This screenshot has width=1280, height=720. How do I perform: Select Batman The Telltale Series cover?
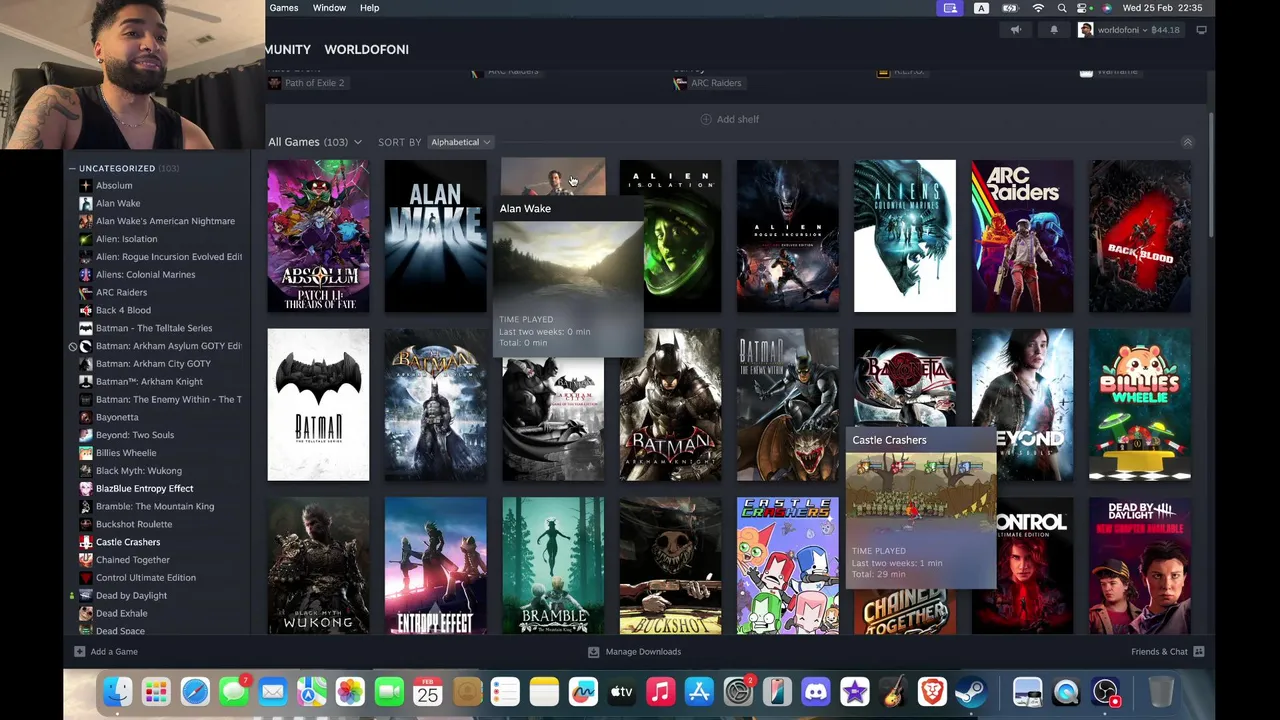(x=318, y=404)
